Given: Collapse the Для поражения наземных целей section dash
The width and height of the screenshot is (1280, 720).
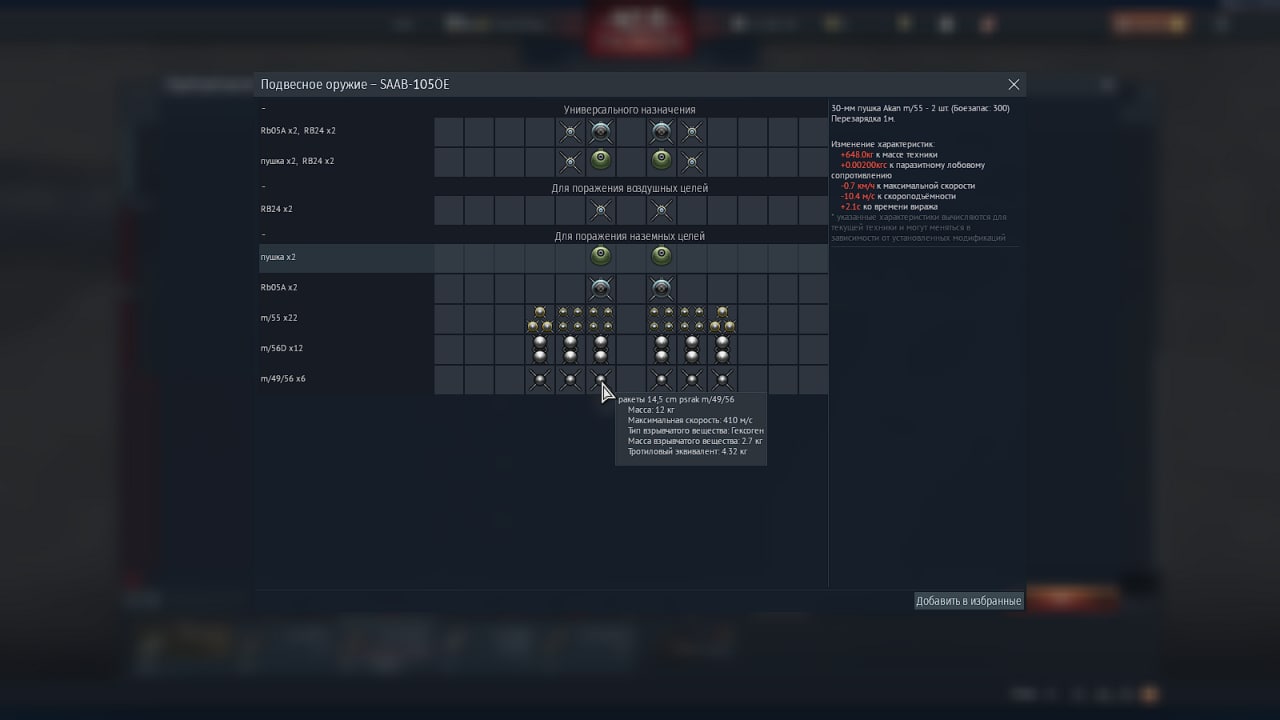Looking at the screenshot, I should pos(264,234).
